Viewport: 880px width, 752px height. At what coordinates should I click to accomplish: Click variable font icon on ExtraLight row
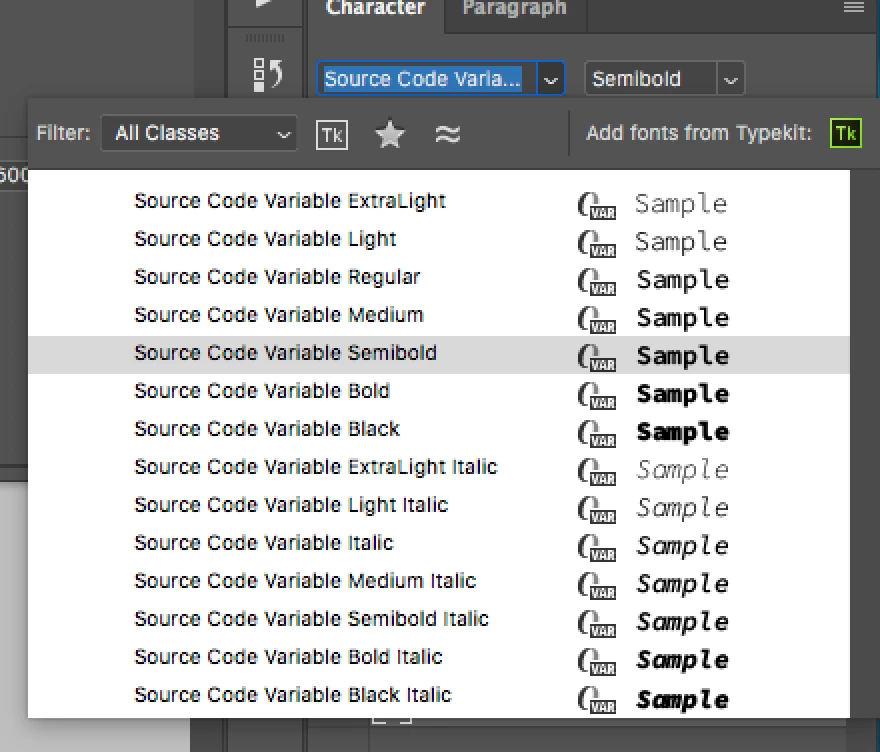(x=597, y=205)
